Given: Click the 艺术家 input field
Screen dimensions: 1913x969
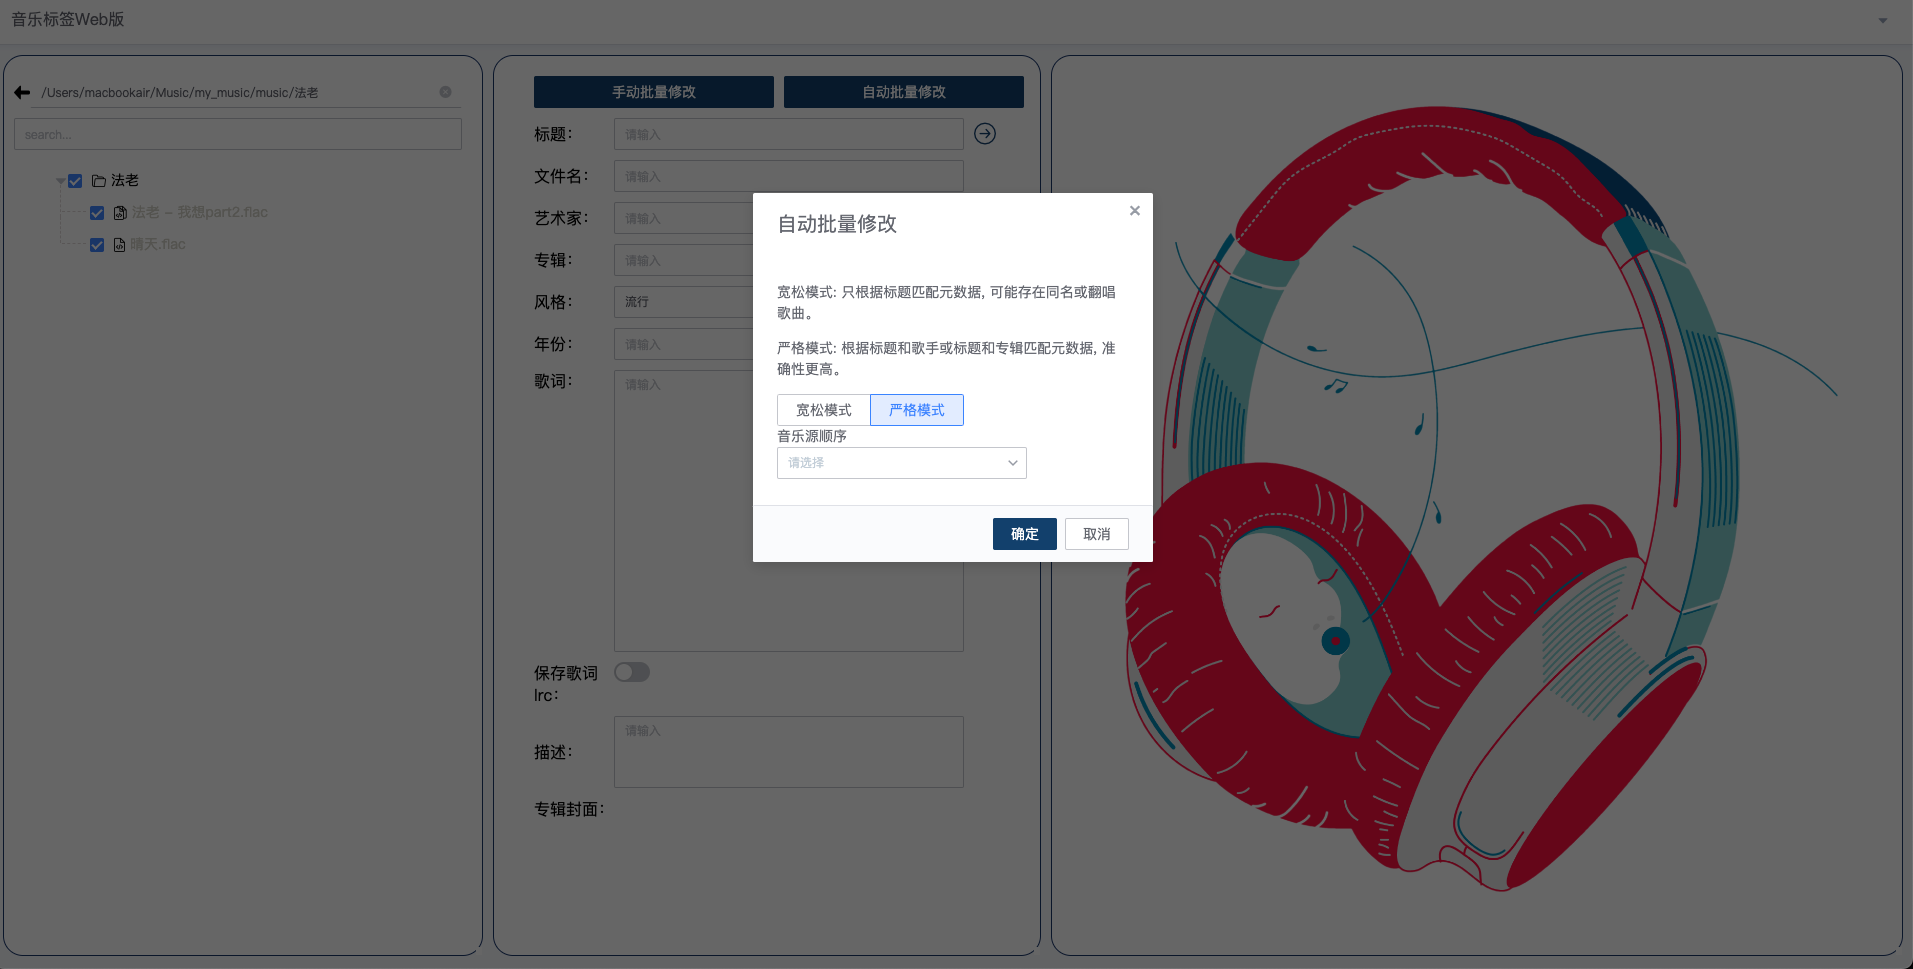Looking at the screenshot, I should coord(684,218).
